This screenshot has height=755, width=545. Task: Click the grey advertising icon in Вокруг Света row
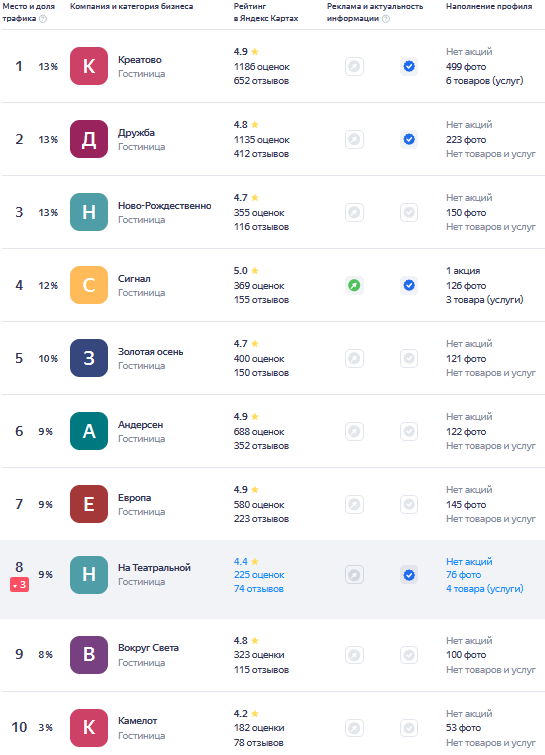tap(354, 655)
